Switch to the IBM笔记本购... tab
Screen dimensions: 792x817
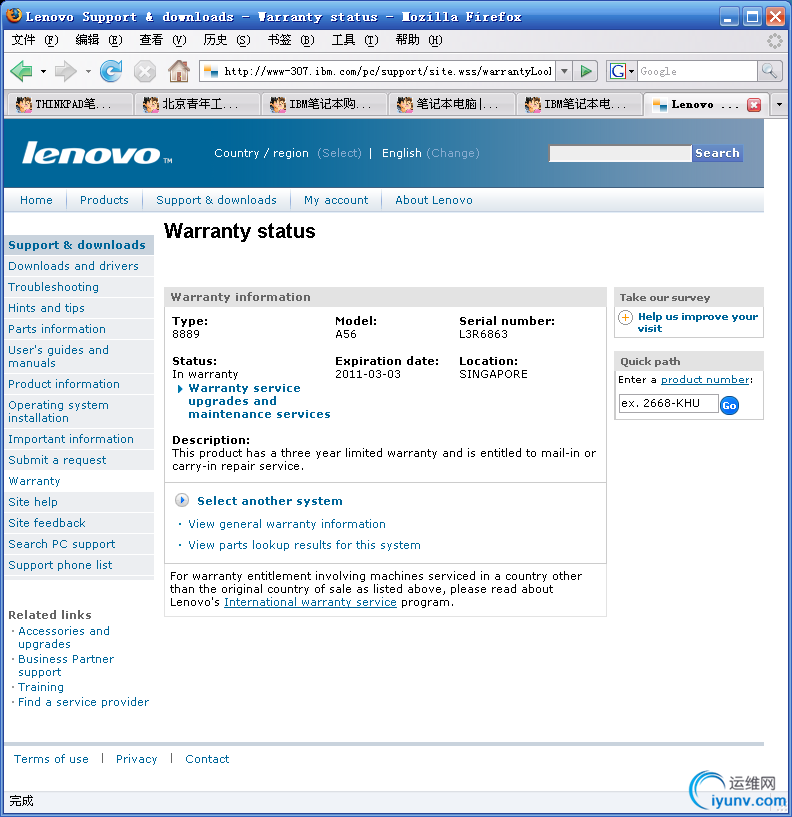click(x=324, y=104)
